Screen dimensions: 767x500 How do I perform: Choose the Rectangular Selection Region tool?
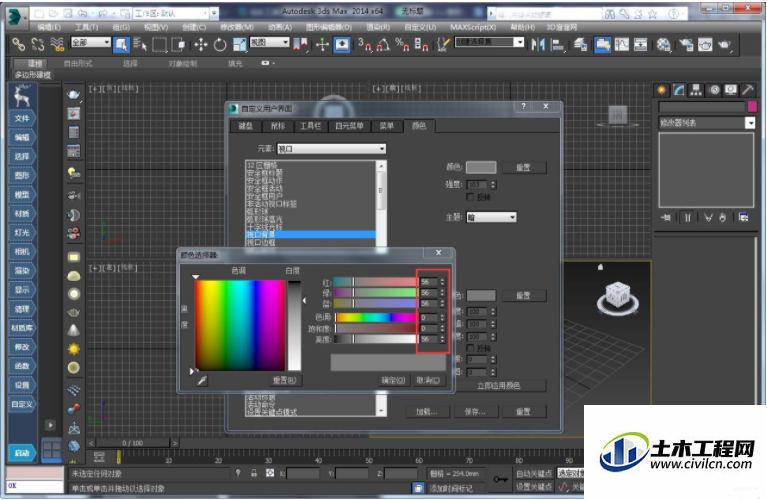click(159, 45)
